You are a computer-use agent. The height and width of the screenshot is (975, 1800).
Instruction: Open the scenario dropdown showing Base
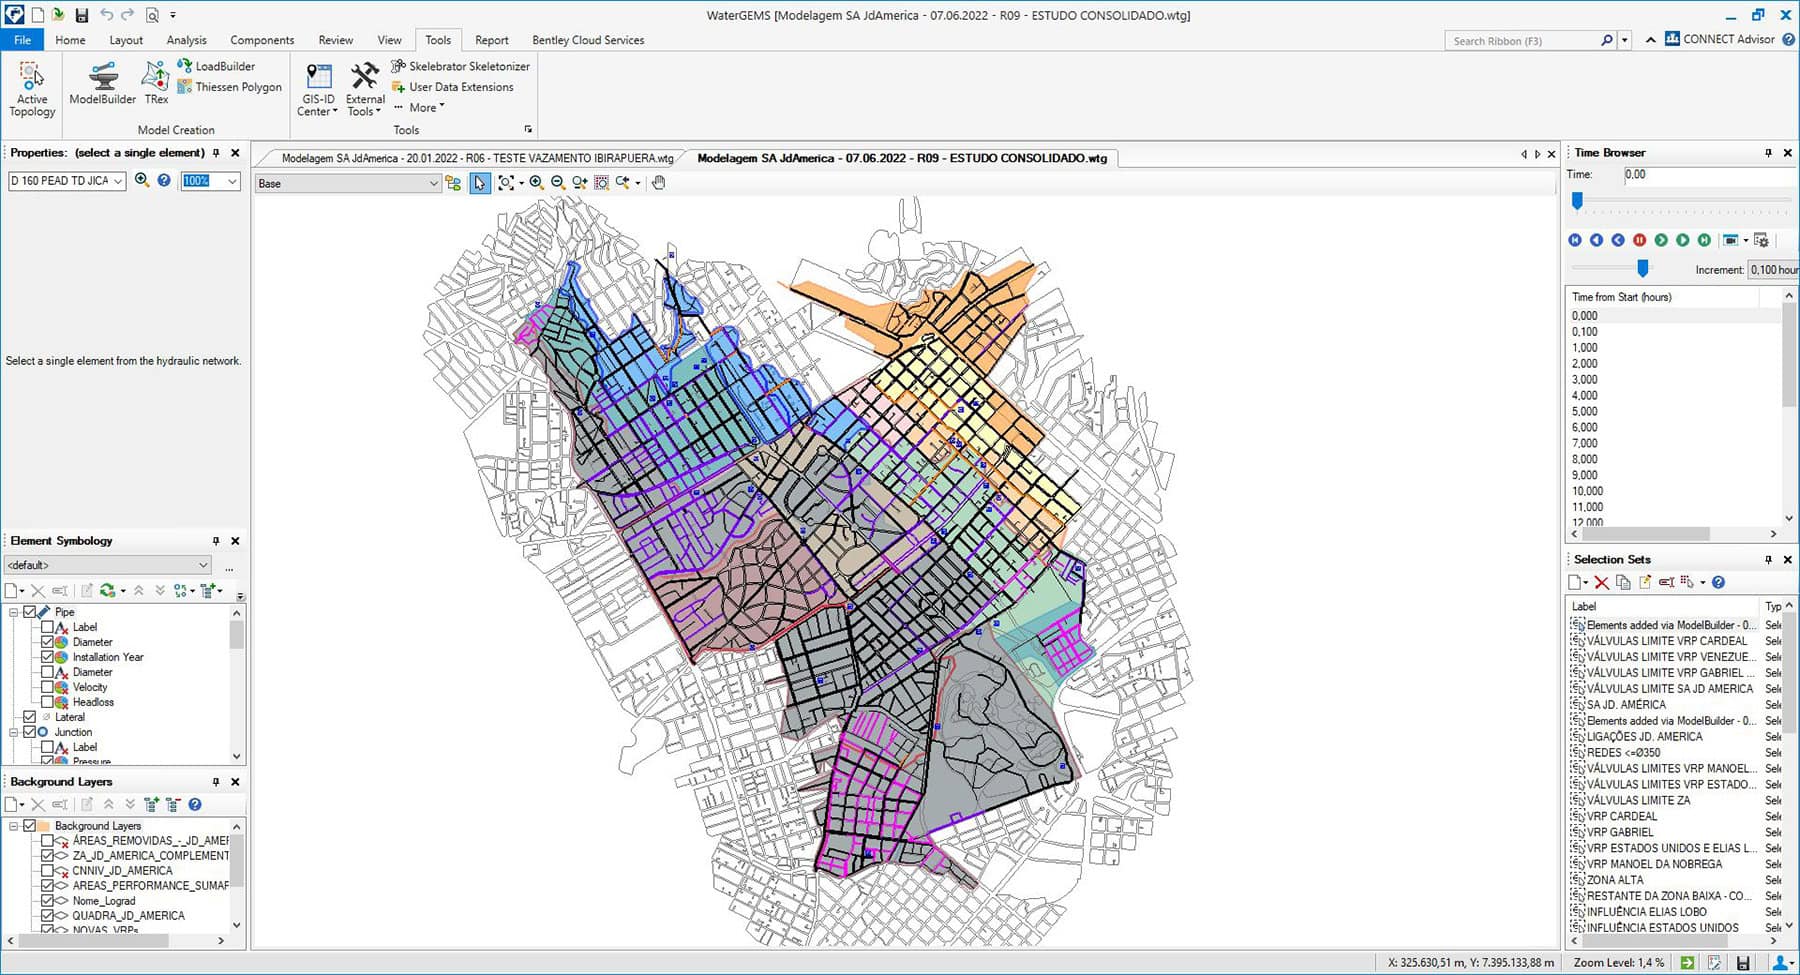coord(347,183)
